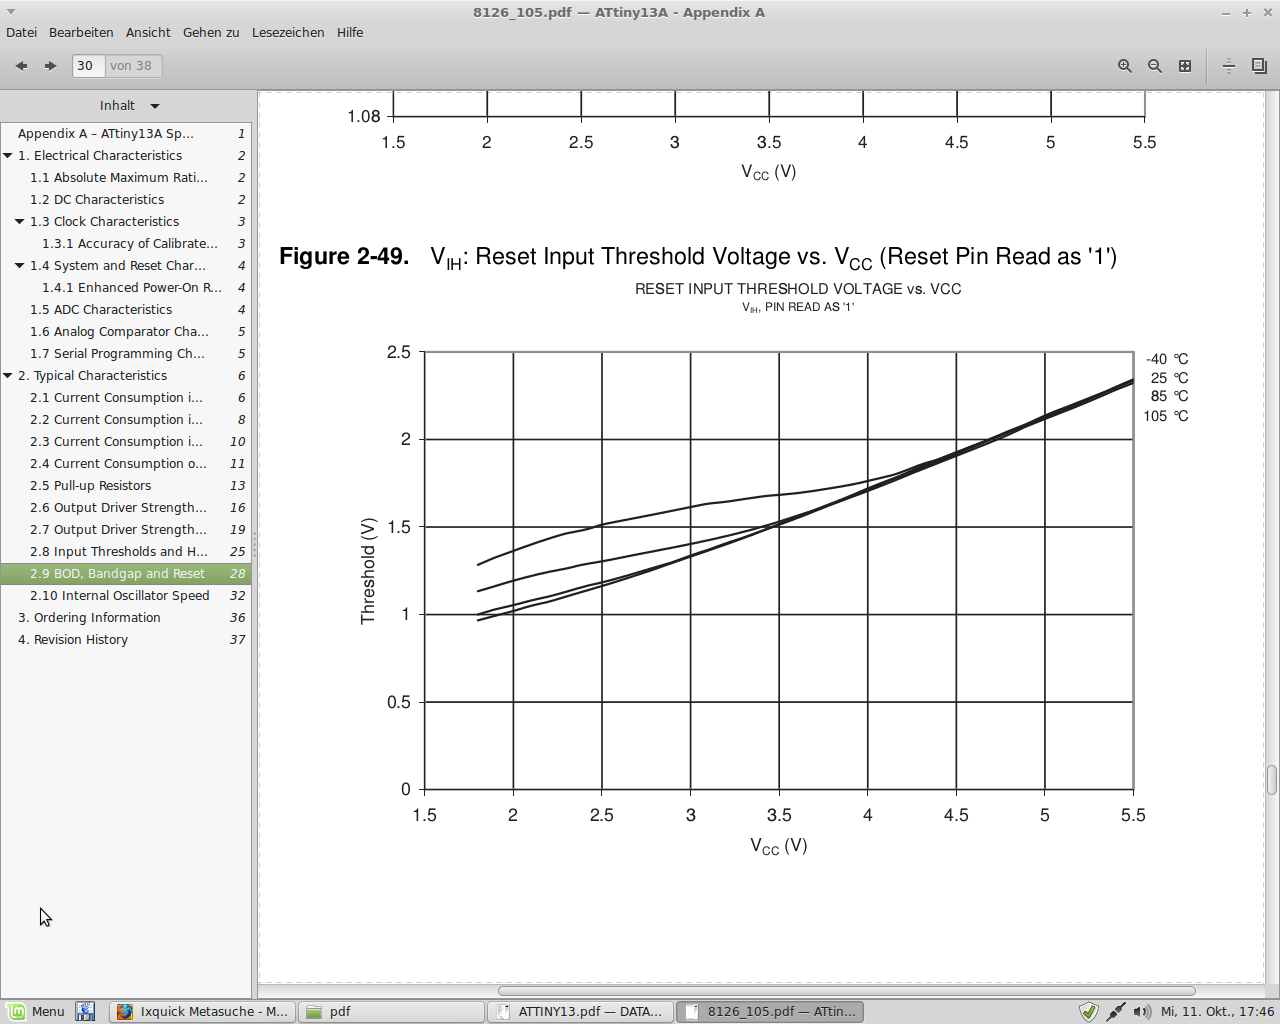Go to the next page with forward arrow
Screen dimensions: 1280x1024
(50, 66)
